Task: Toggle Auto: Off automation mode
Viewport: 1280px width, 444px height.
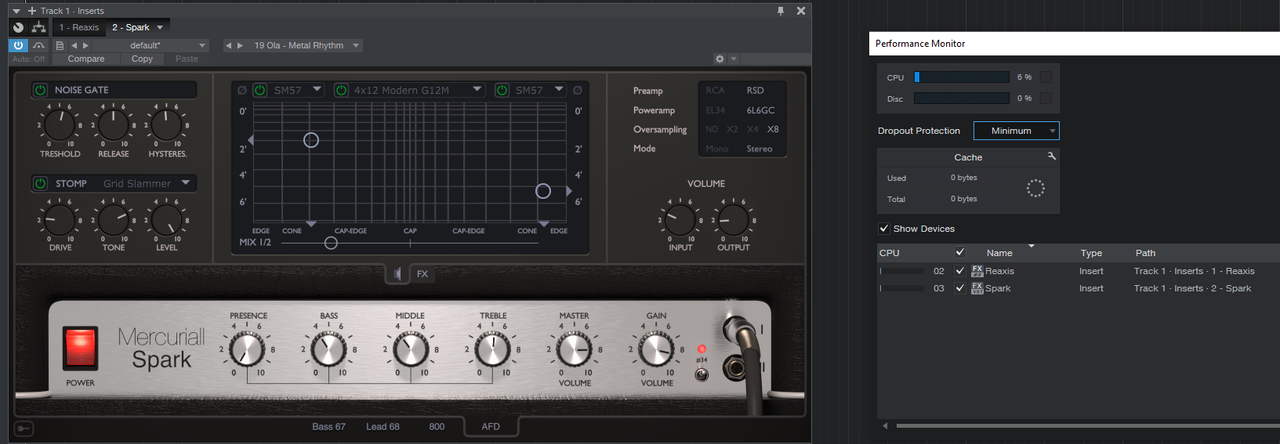Action: (x=28, y=59)
